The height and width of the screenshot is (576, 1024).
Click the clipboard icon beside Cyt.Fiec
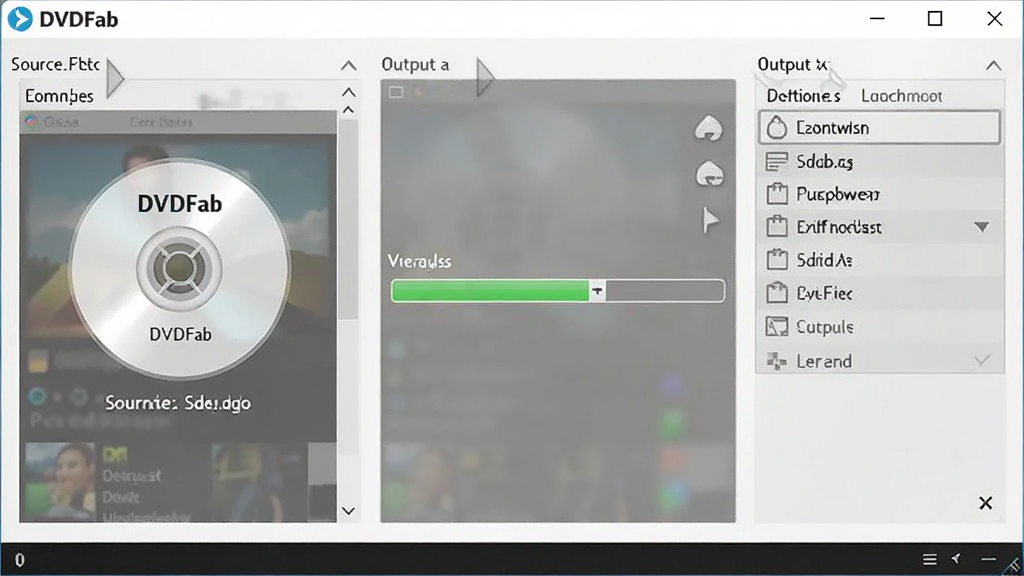pyautogui.click(x=776, y=293)
